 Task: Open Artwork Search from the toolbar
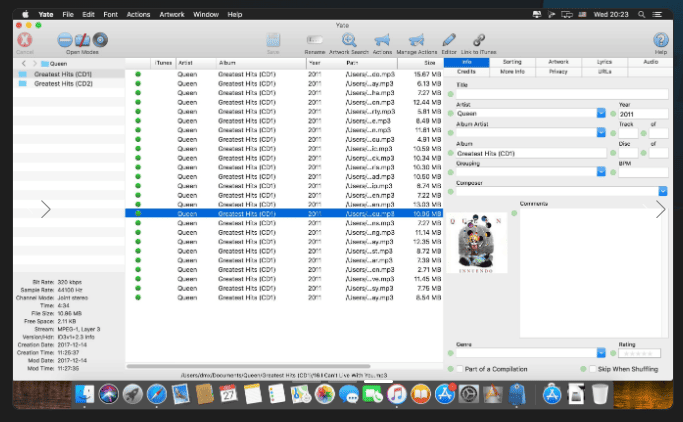click(x=349, y=41)
